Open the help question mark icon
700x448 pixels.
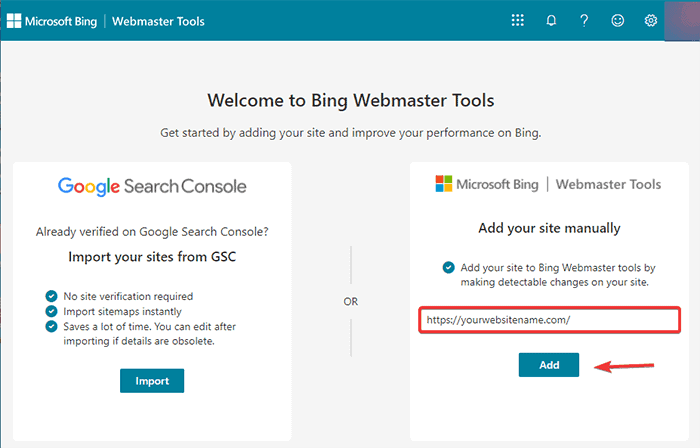click(x=584, y=20)
